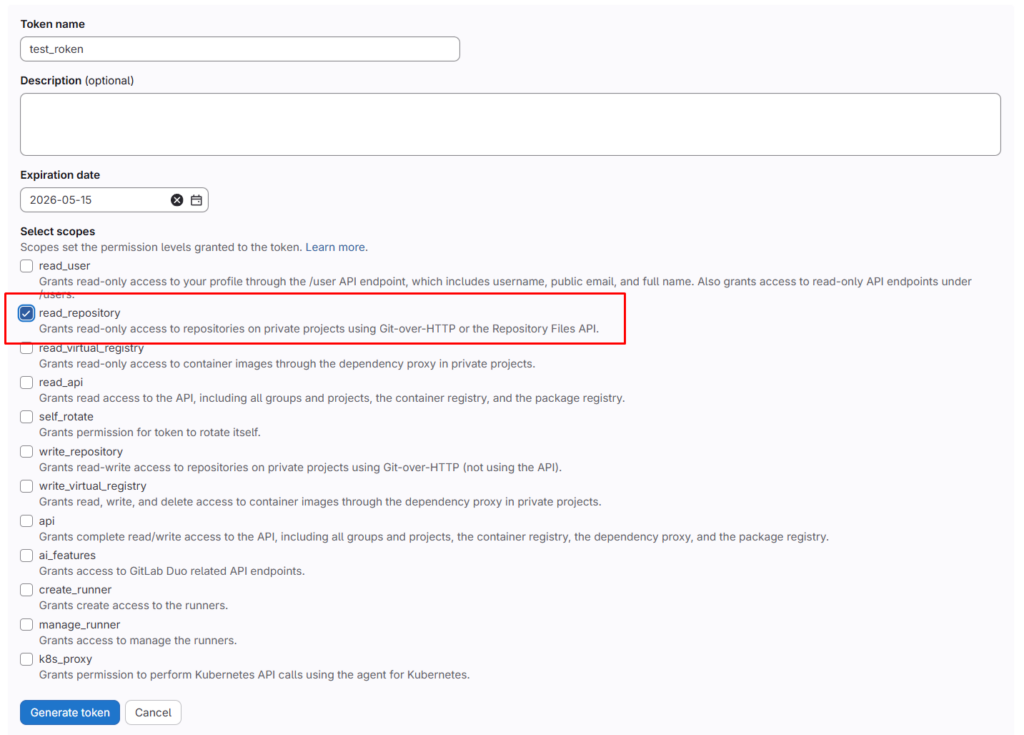The image size is (1024, 735).
Task: Focus the Token name input field
Action: (240, 49)
